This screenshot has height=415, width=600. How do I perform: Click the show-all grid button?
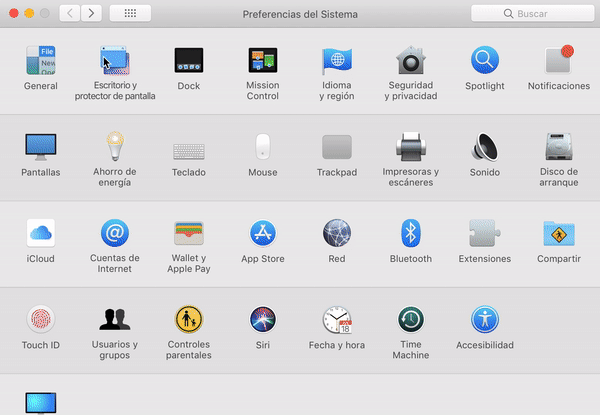[131, 14]
